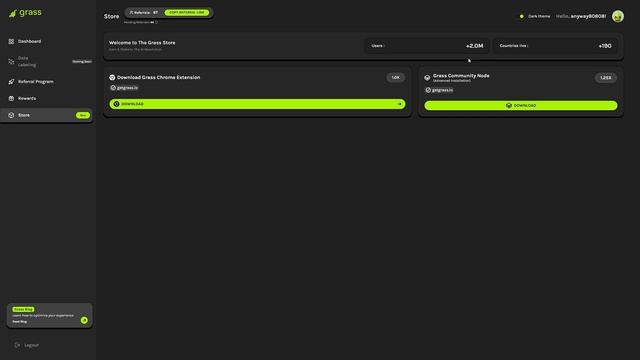Open getgrass.io link in Chrome Extension card
This screenshot has height=360, width=640.
(124, 88)
